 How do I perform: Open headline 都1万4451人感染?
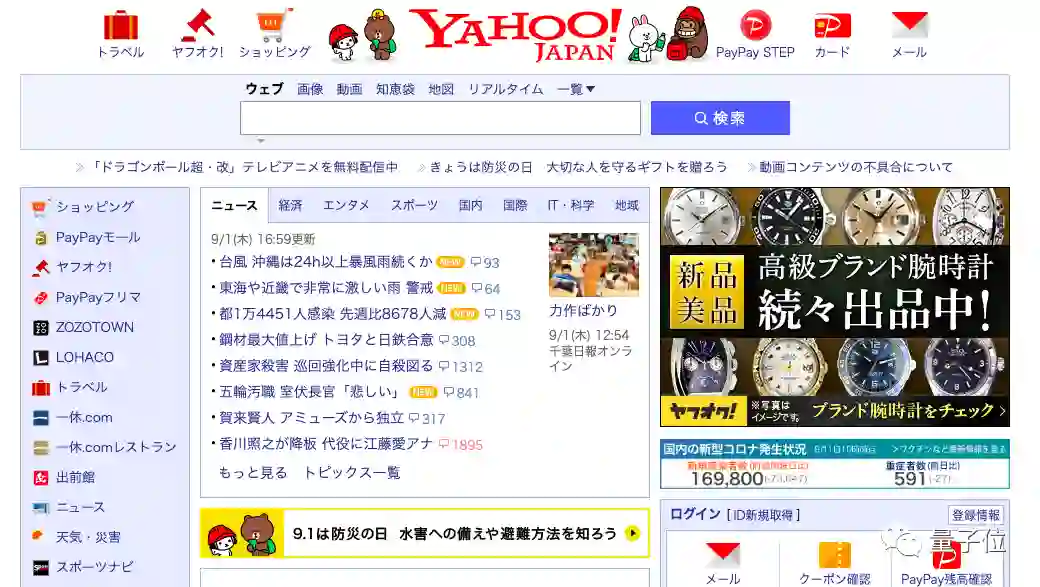[332, 314]
